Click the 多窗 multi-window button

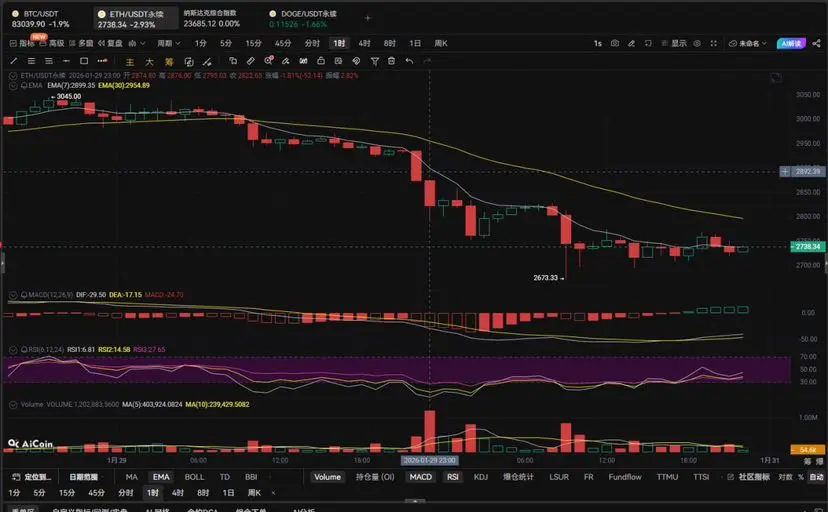coord(81,43)
